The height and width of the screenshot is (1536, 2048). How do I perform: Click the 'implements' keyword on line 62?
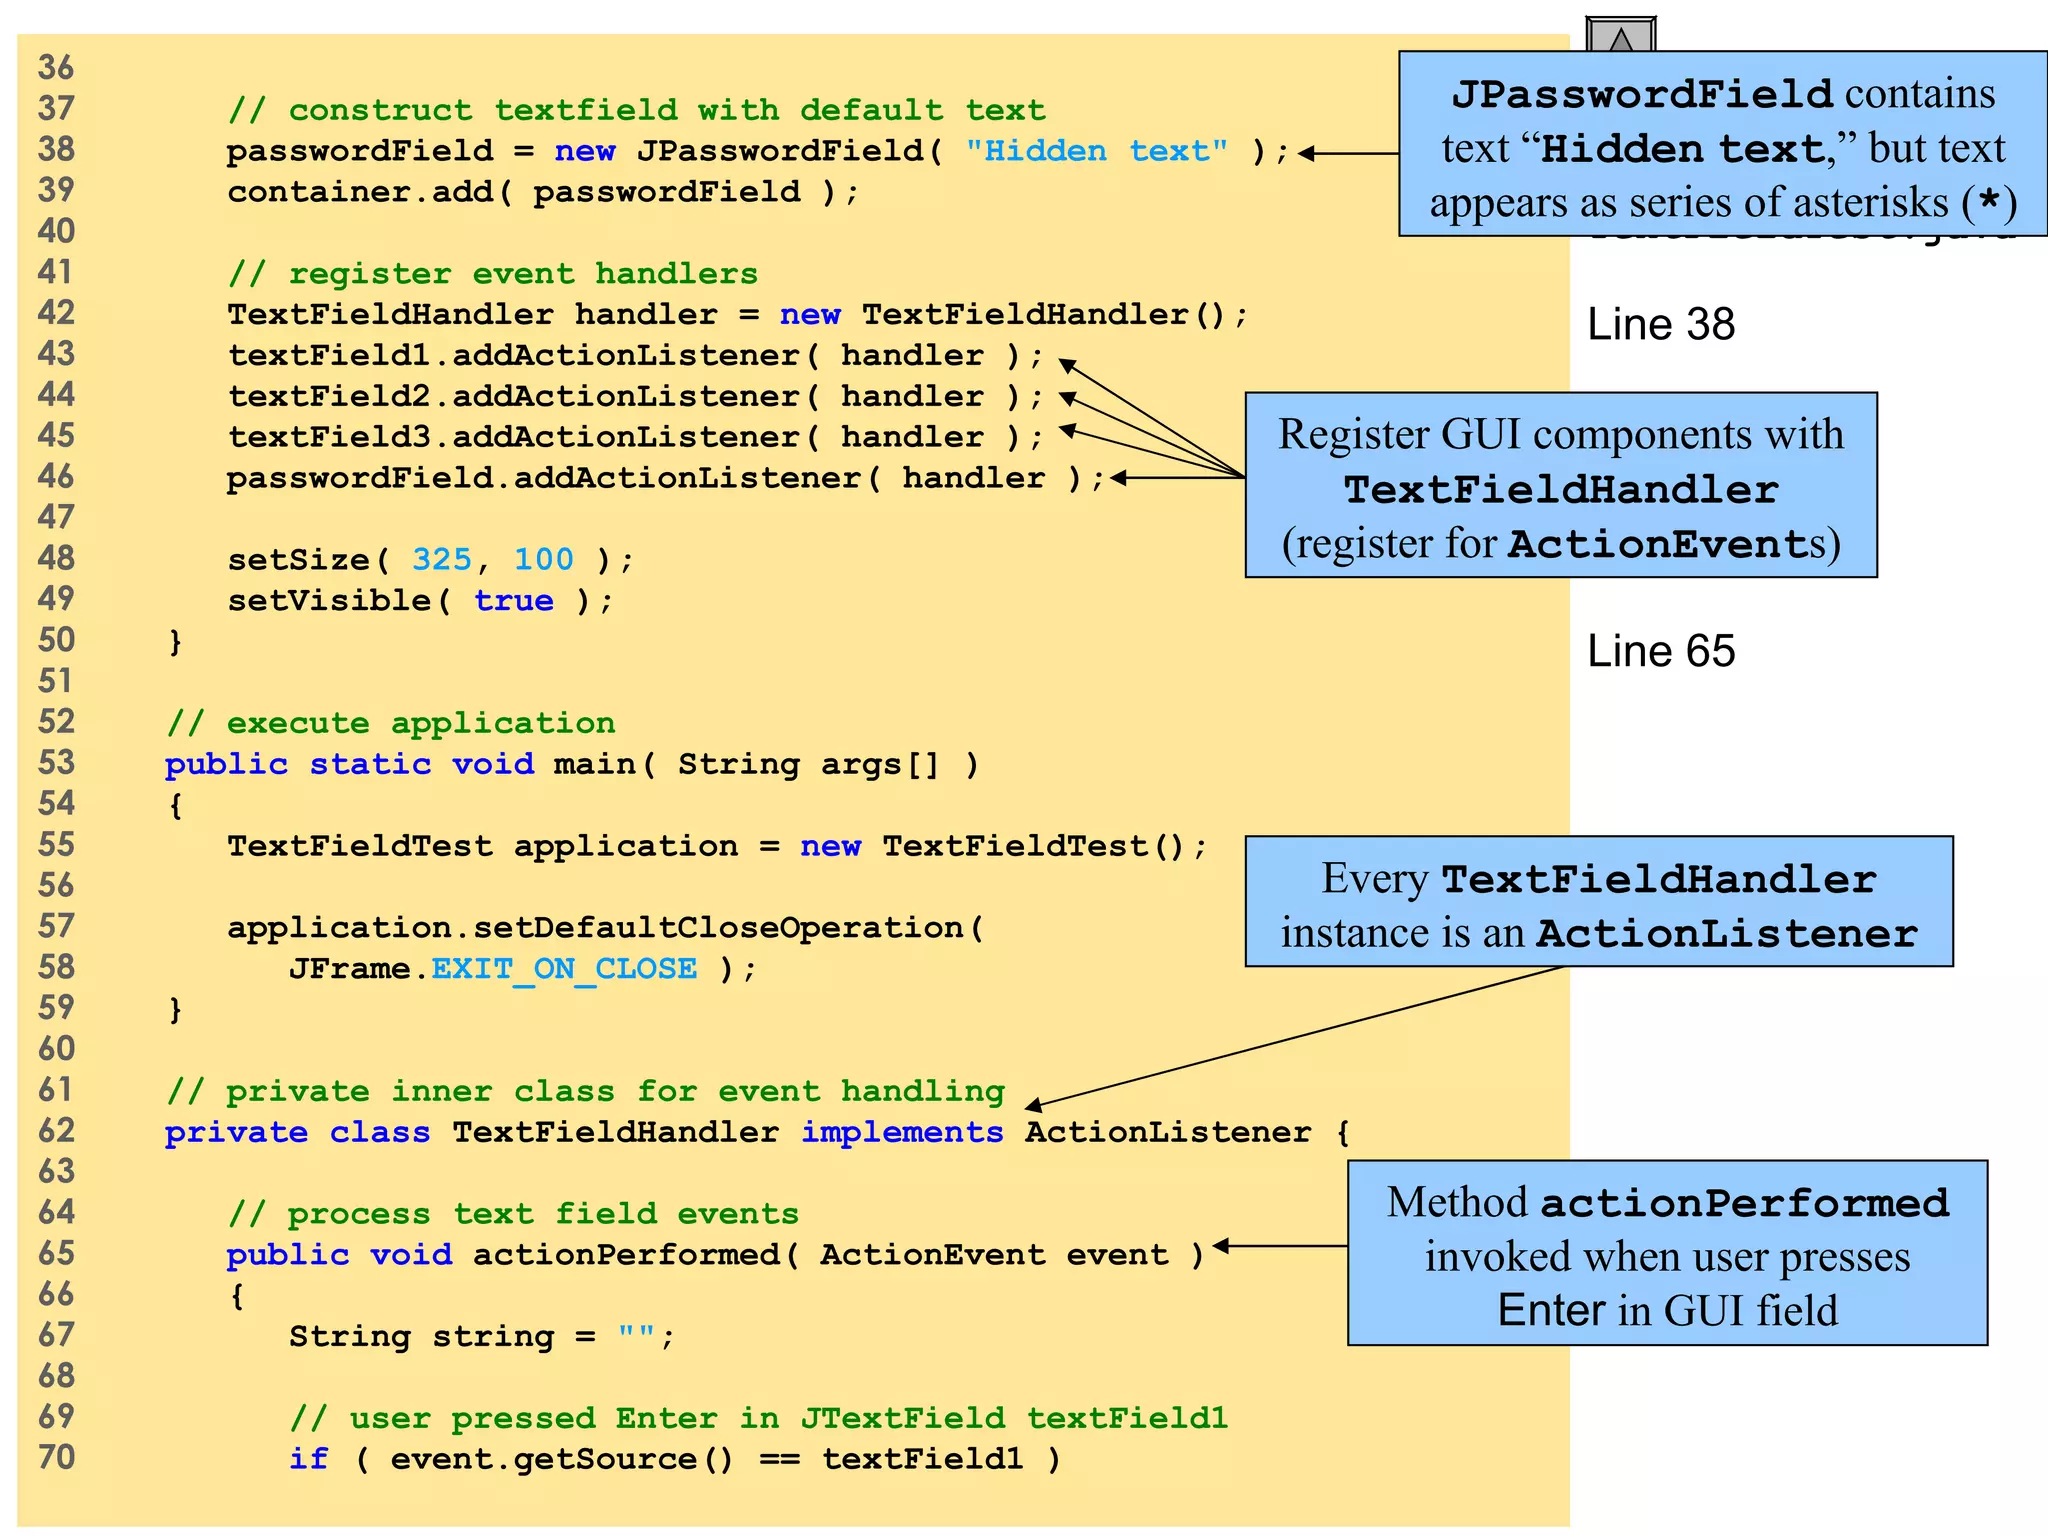point(901,1133)
